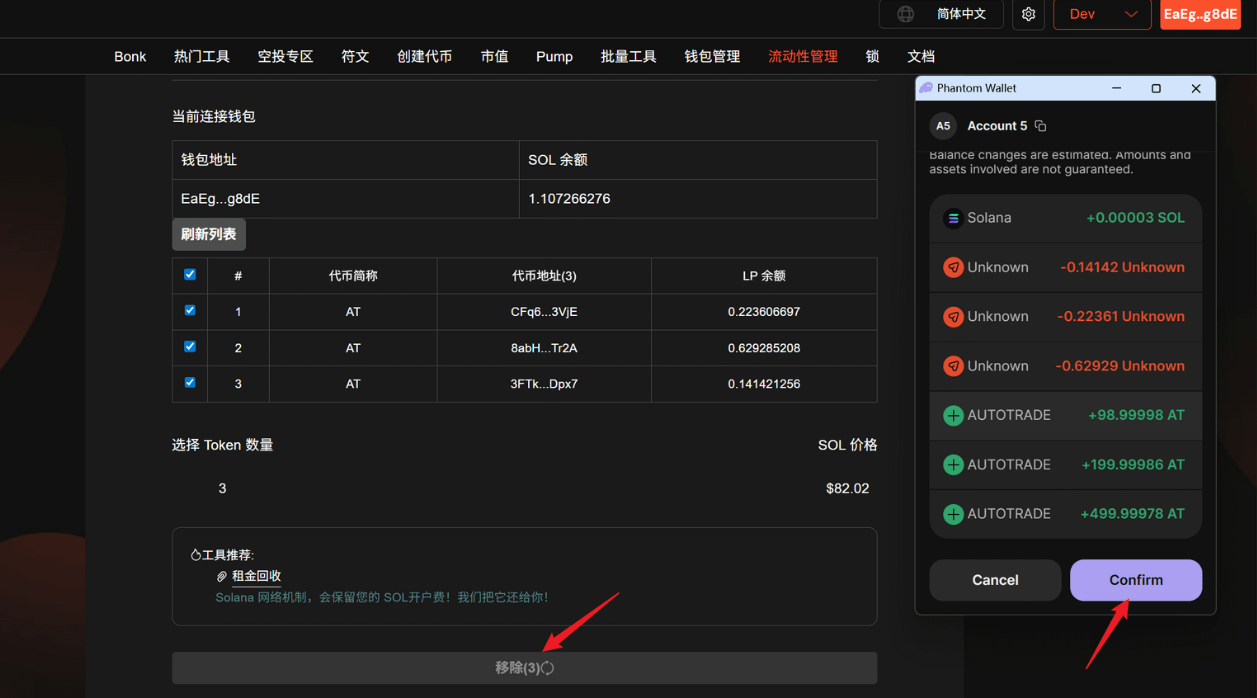
Task: Confirm the Phantom wallet transaction
Action: pos(1136,580)
